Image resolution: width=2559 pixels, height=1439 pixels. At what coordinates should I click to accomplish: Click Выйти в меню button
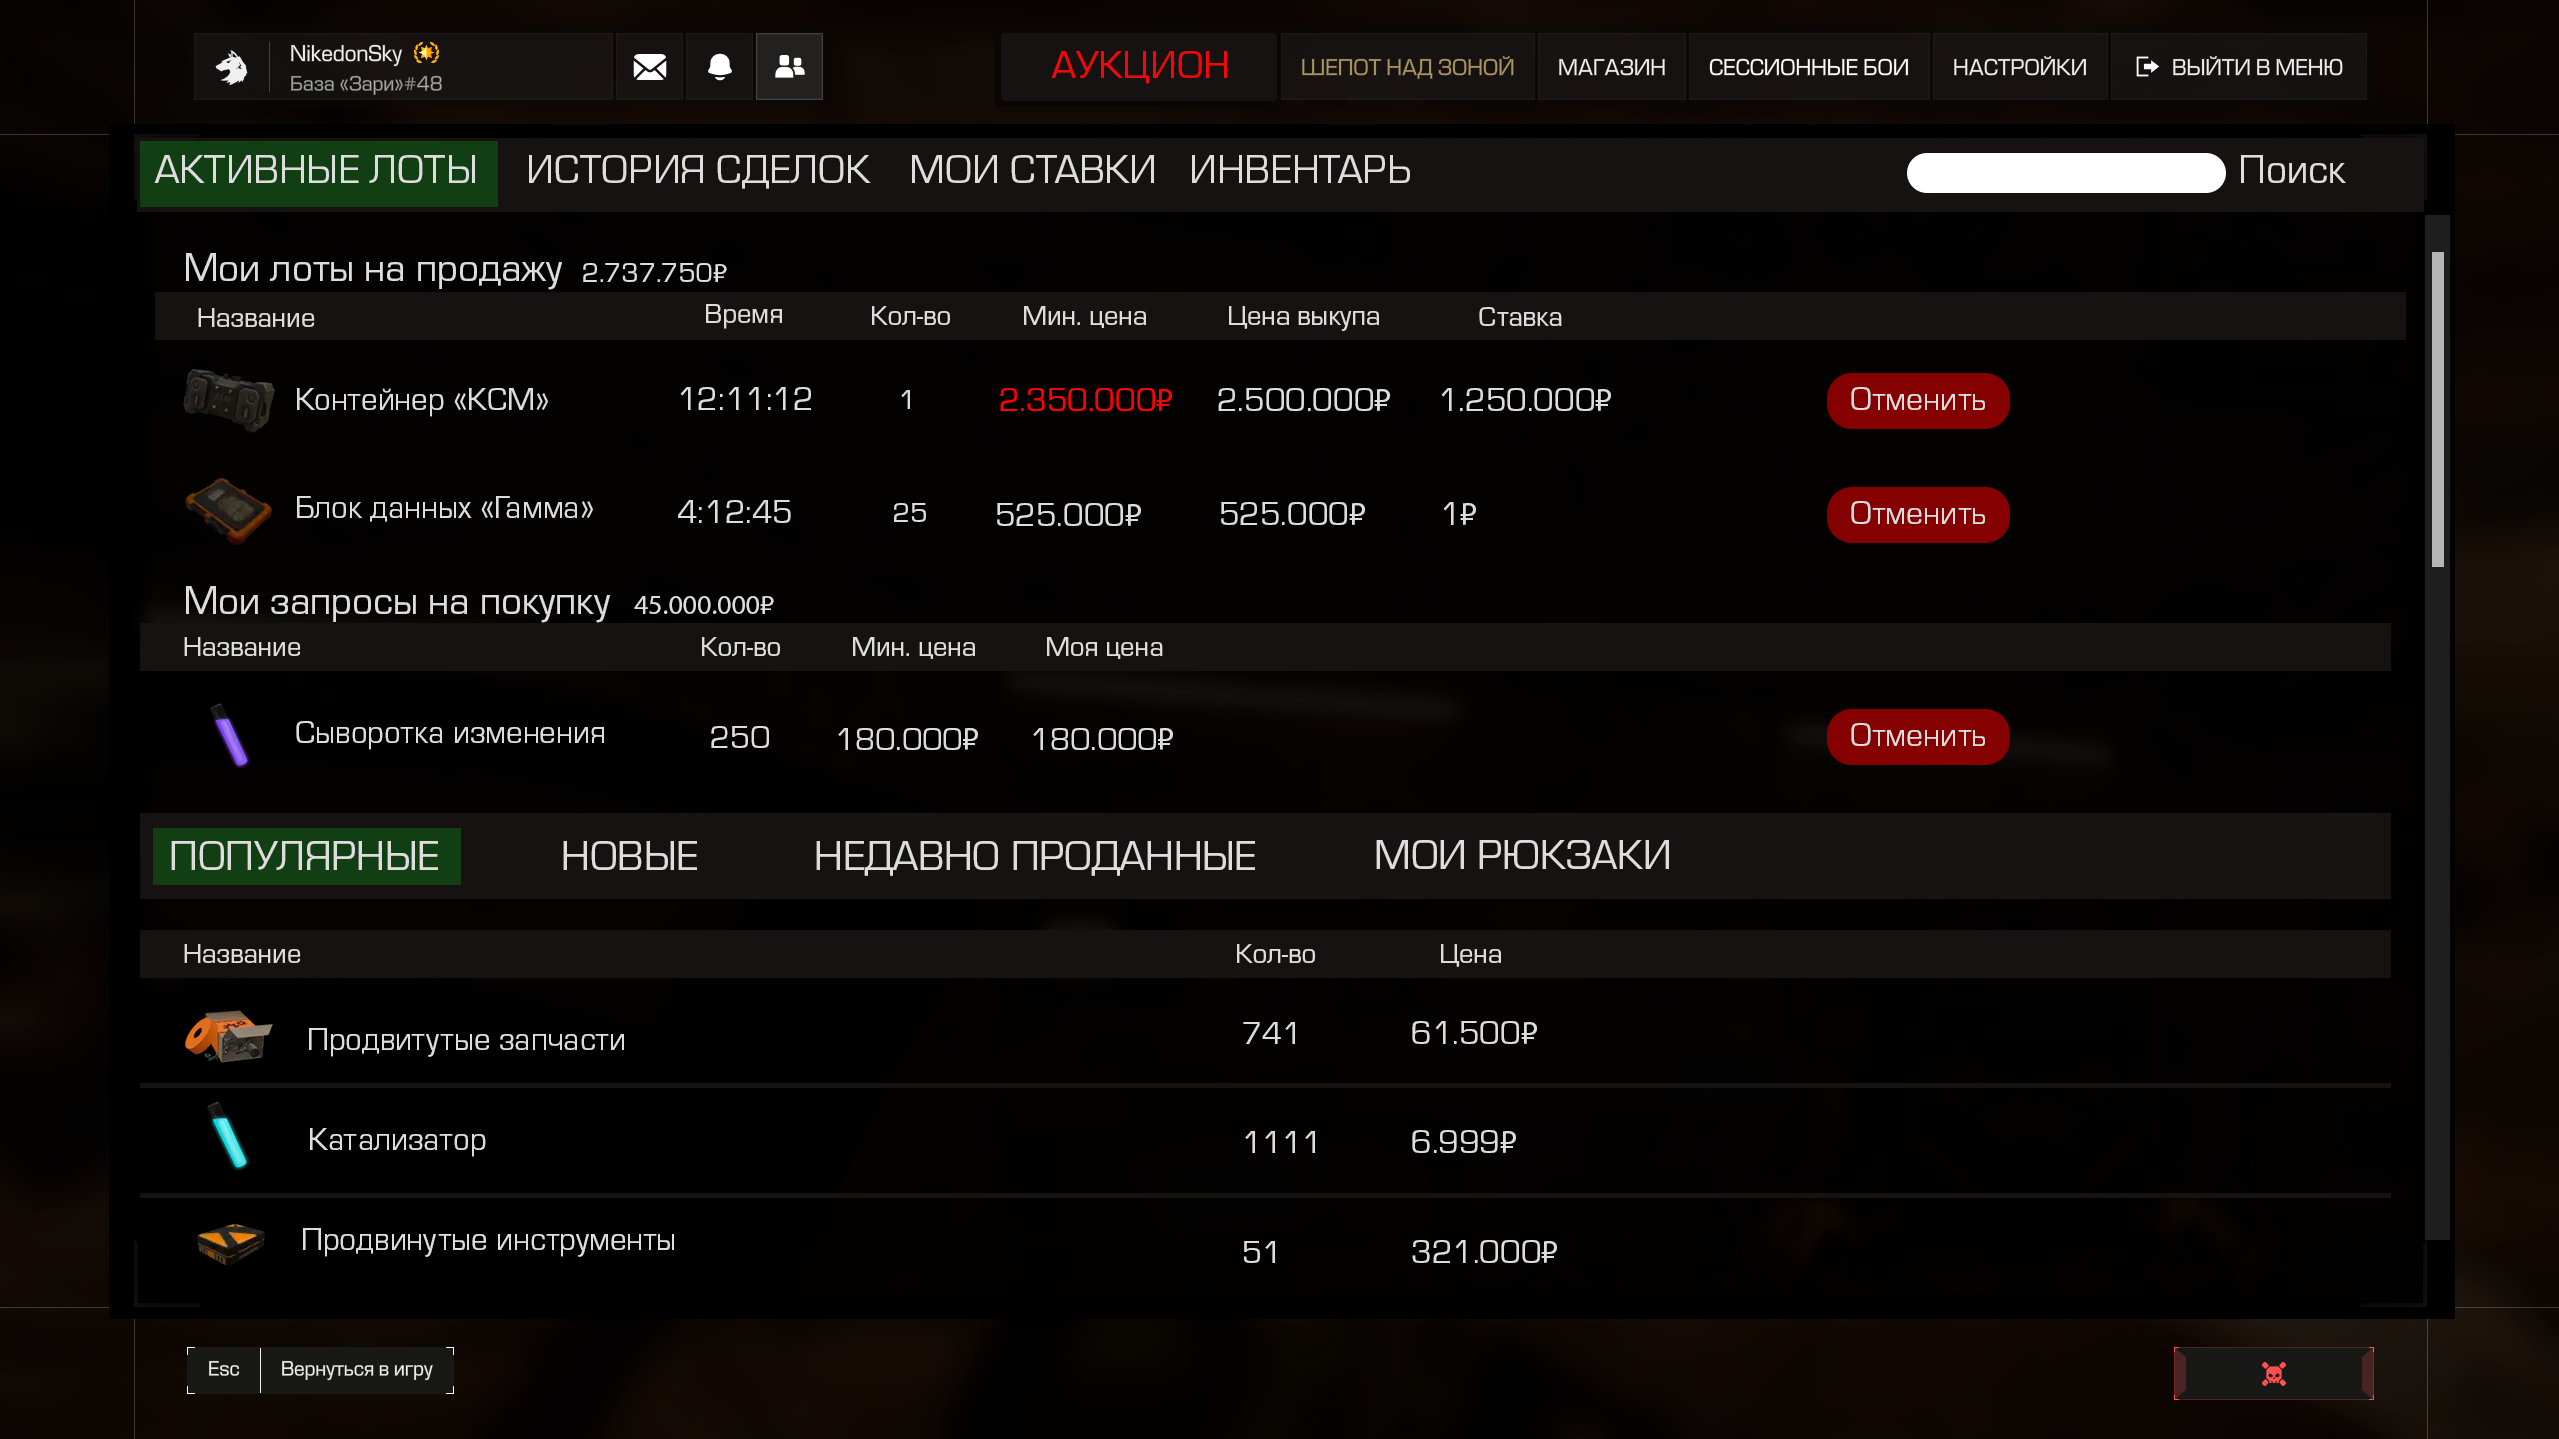[x=2239, y=67]
